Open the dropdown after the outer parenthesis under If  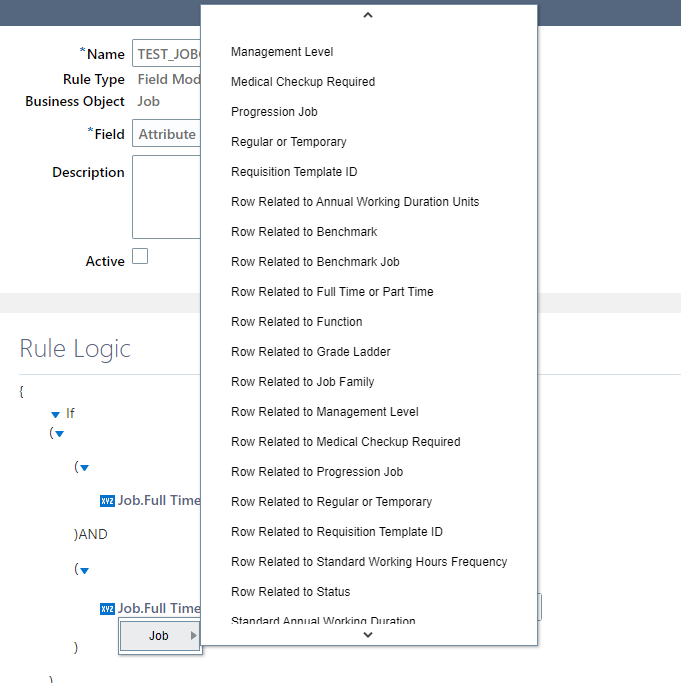coord(60,434)
